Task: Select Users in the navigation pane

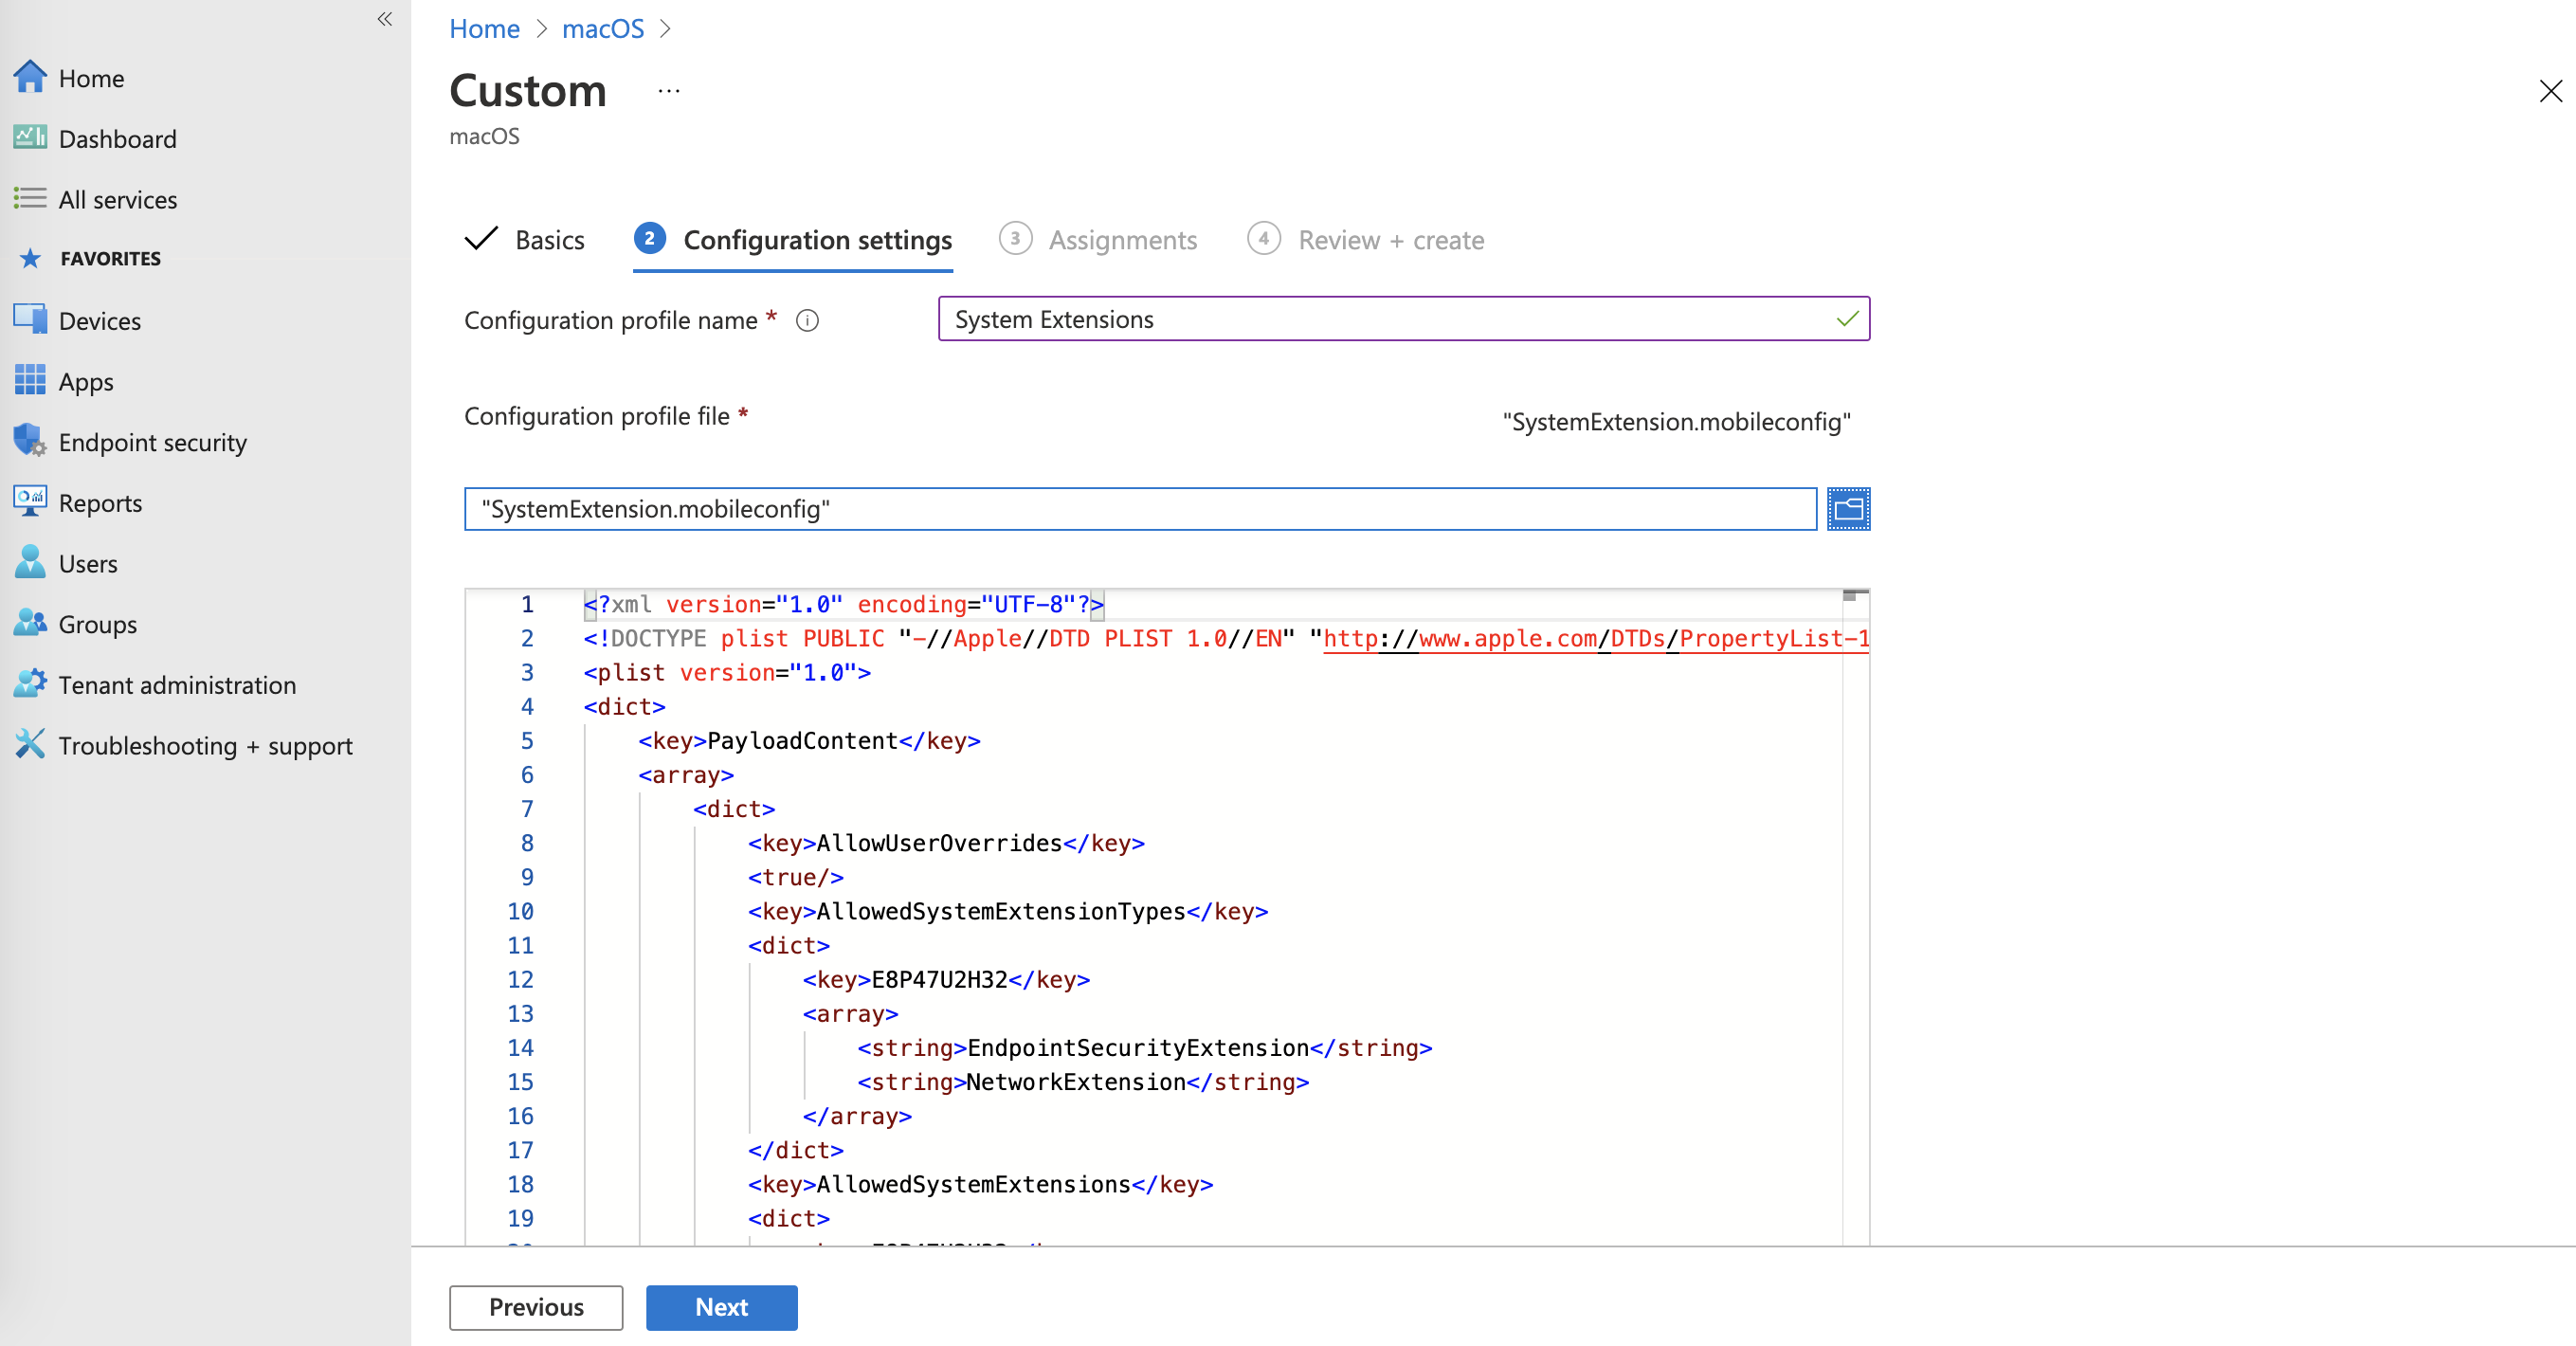Action: 88,563
